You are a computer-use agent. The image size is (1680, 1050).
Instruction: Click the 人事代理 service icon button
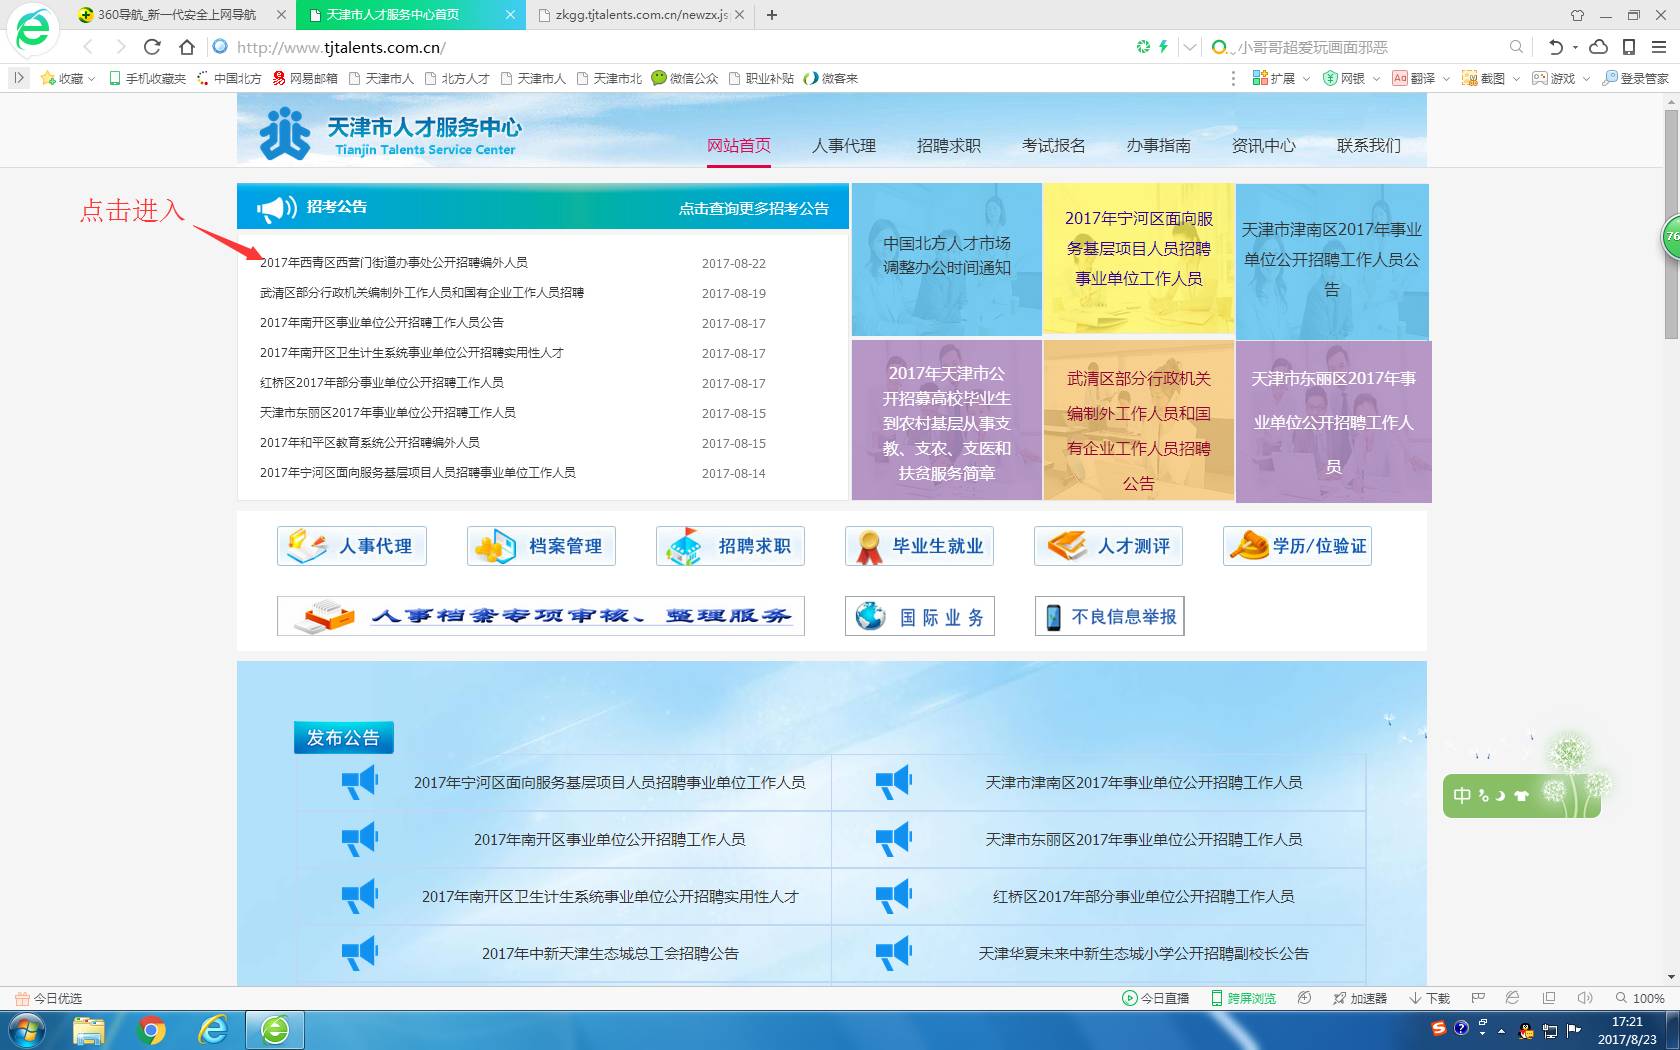[x=352, y=546]
